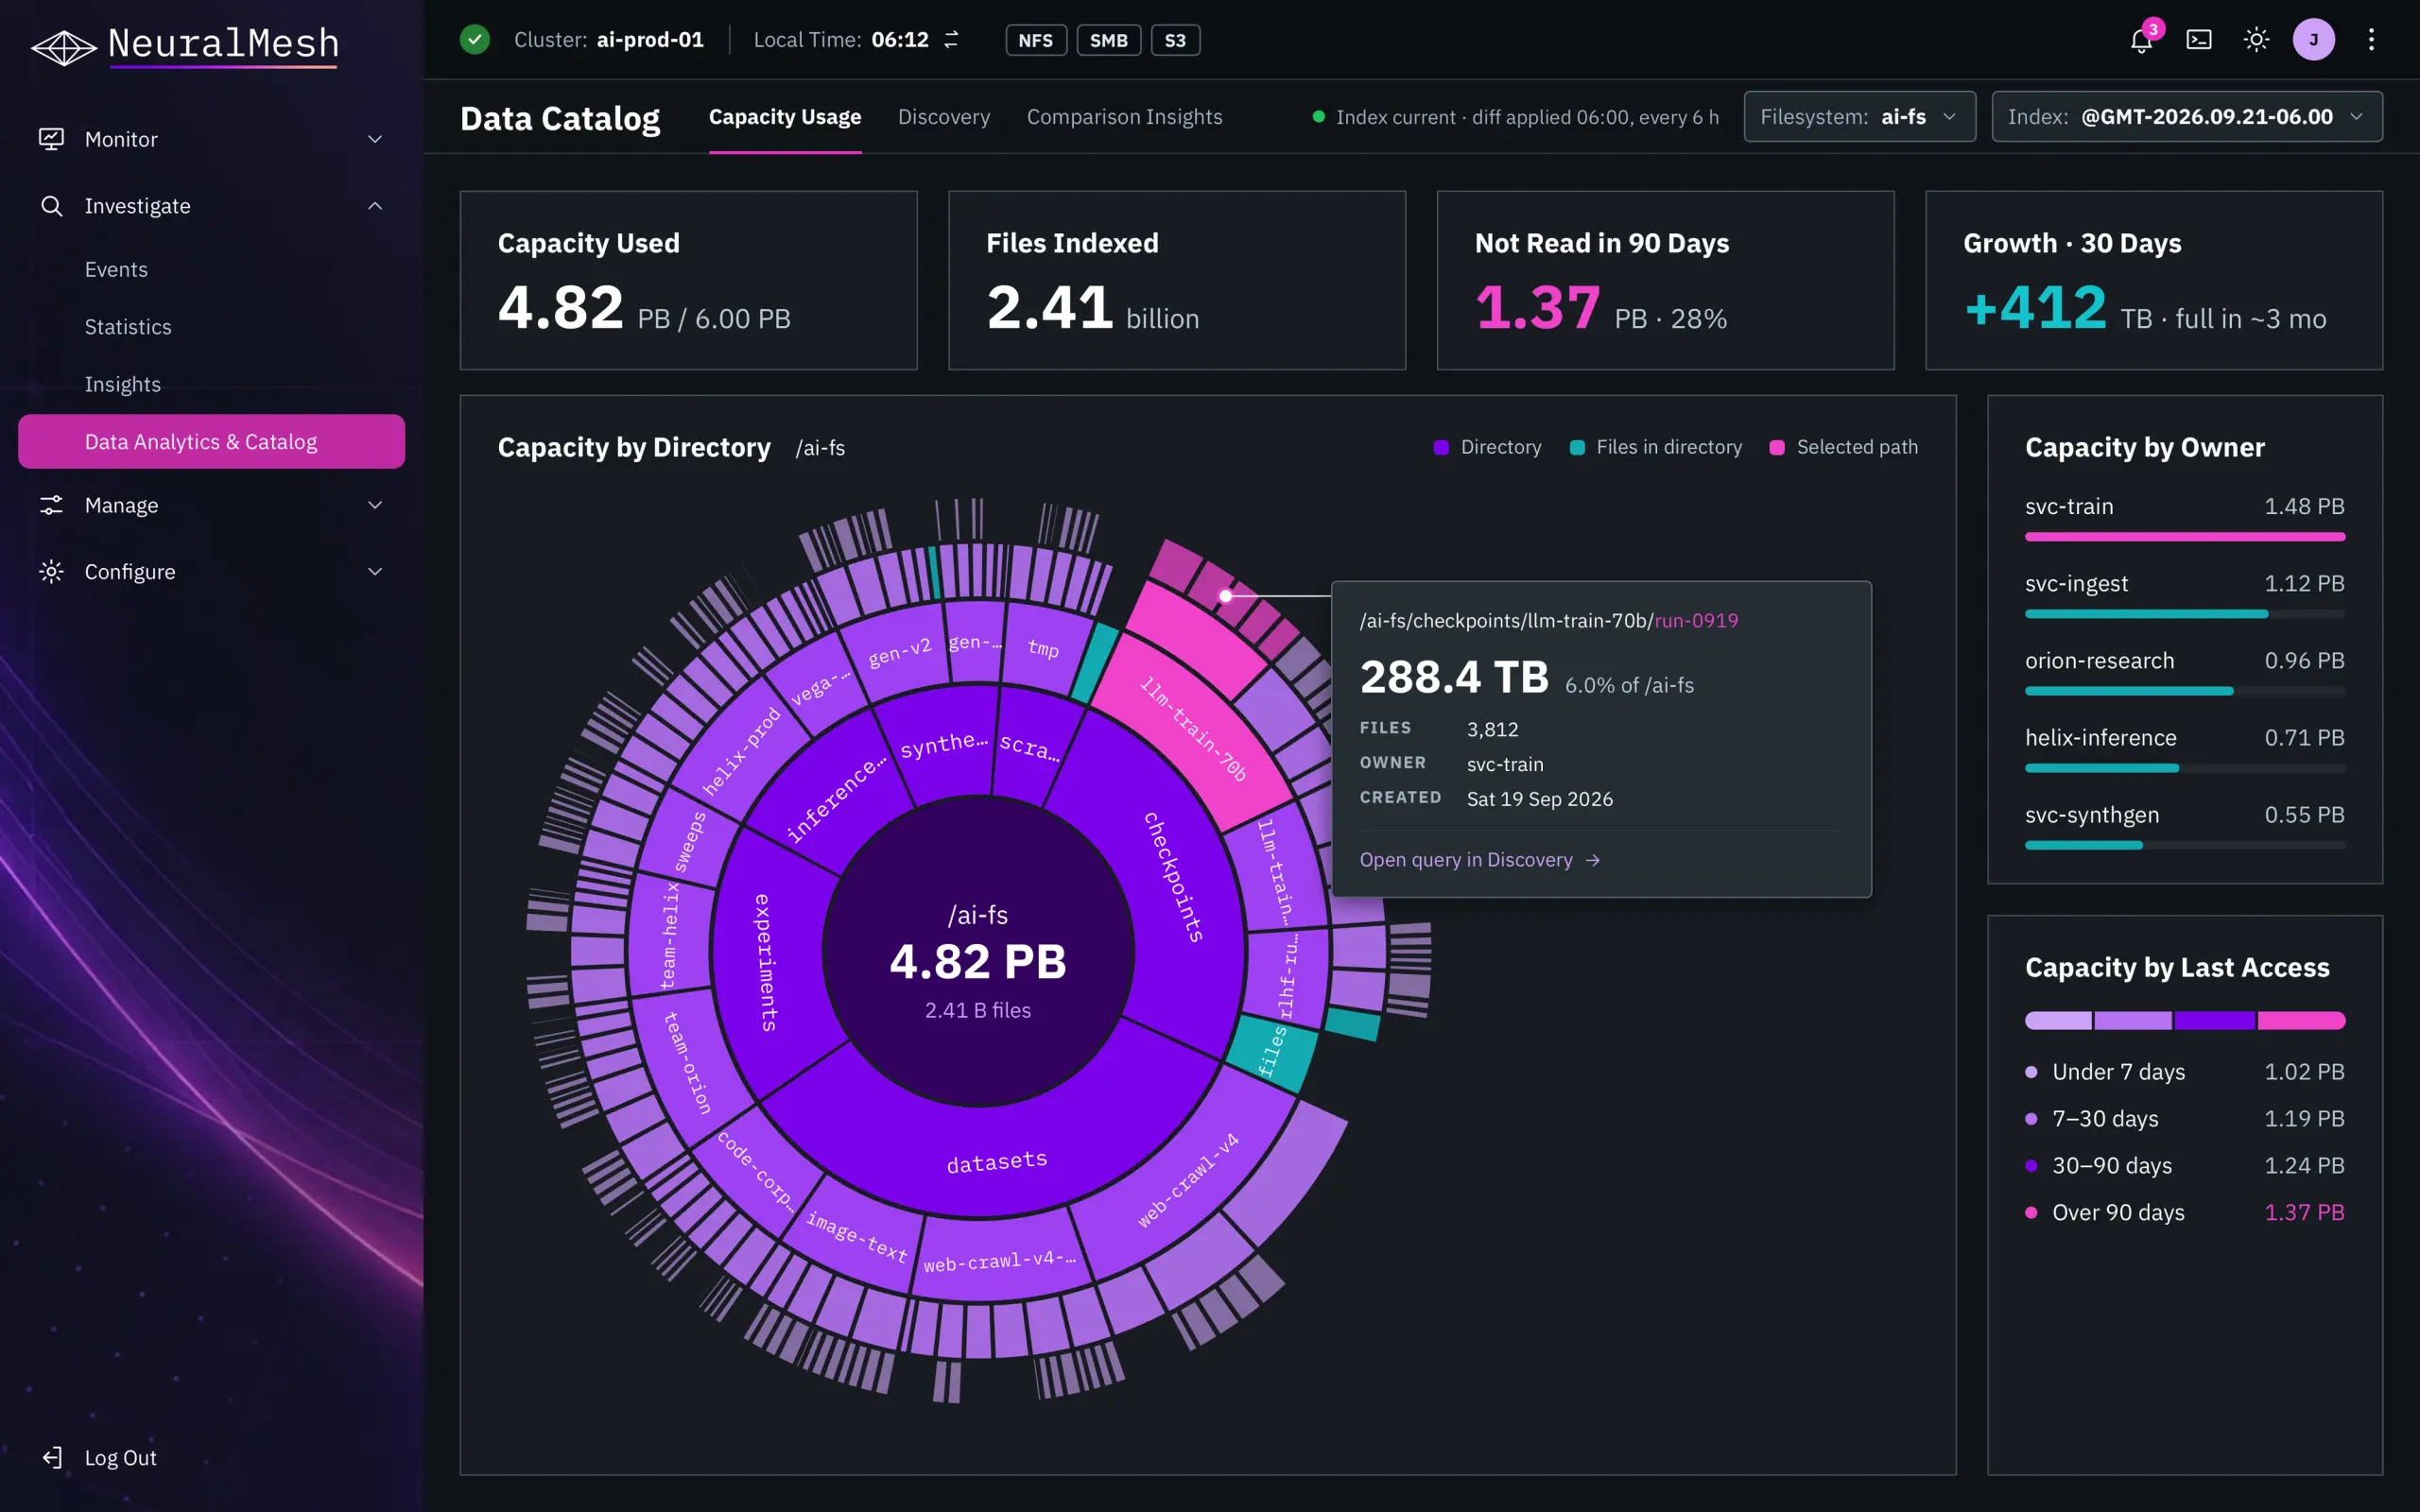Click the Configure gear icon

point(51,572)
